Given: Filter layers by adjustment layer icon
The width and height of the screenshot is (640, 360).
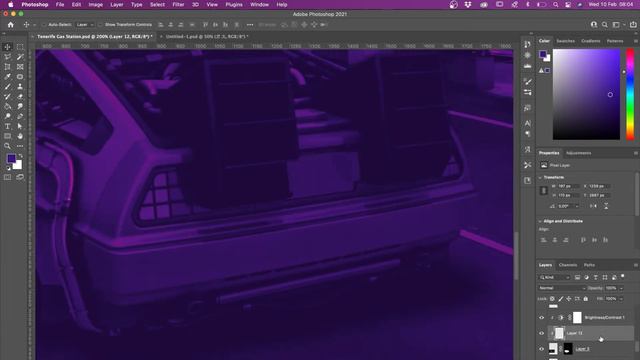Looking at the screenshot, I should [587, 277].
